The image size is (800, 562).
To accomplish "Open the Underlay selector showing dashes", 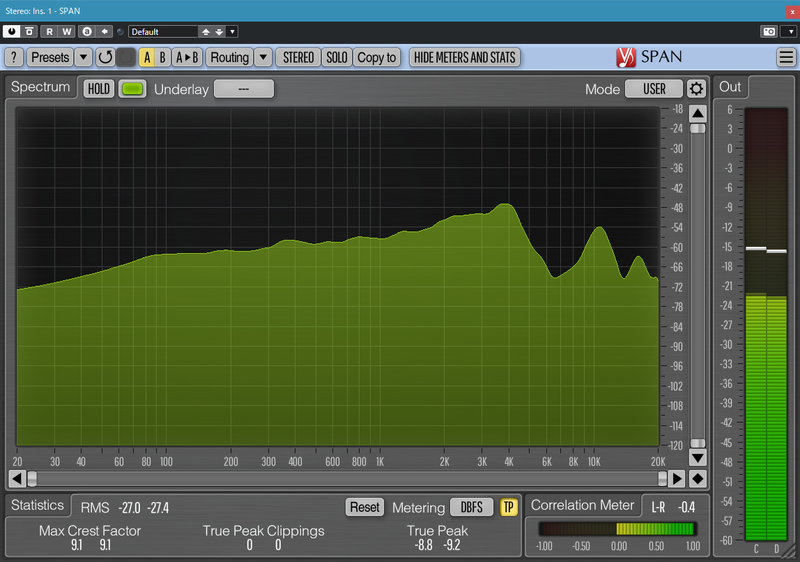I will coord(244,89).
